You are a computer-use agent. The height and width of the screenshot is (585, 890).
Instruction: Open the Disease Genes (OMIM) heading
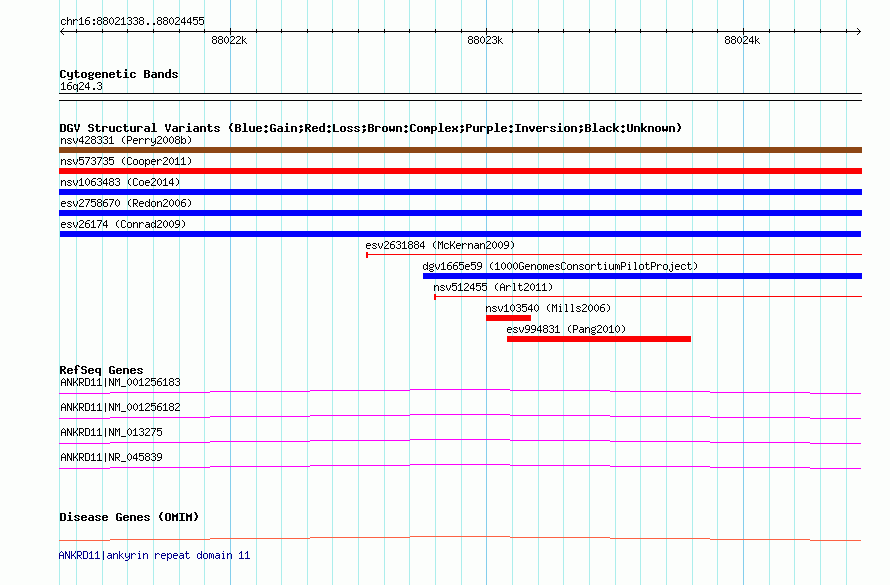pyautogui.click(x=129, y=517)
